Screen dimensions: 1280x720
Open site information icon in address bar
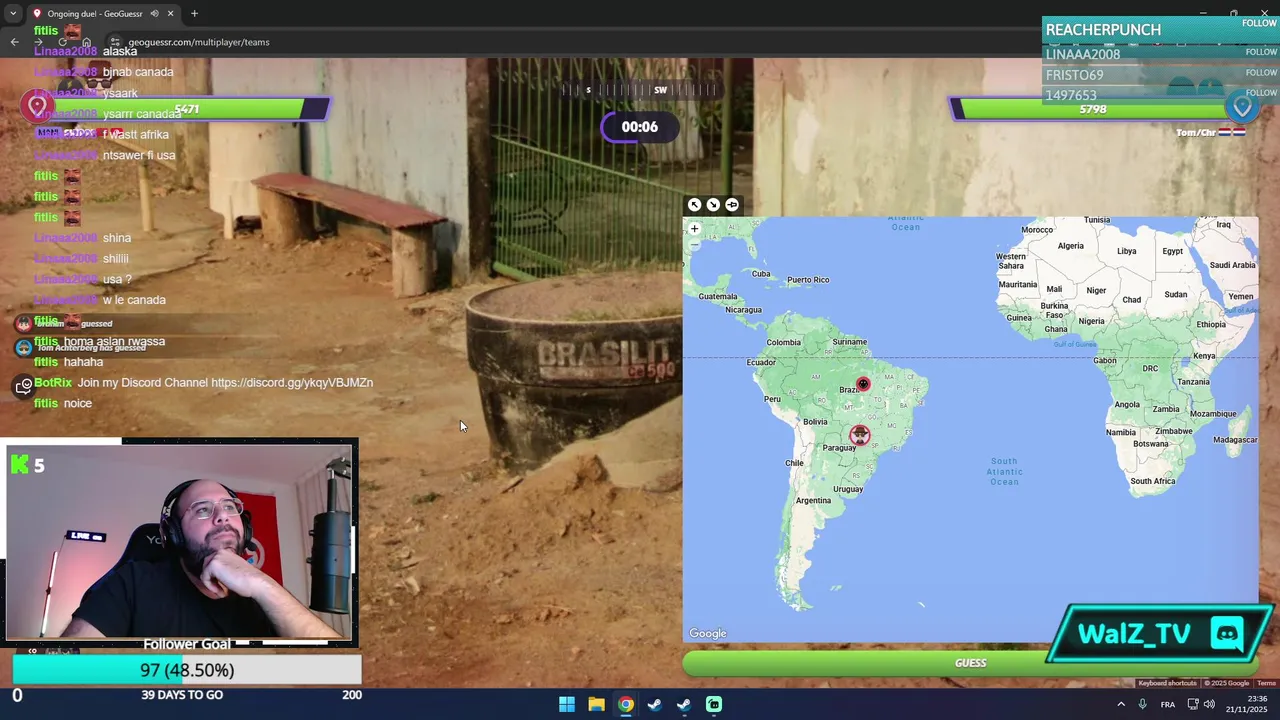[115, 42]
